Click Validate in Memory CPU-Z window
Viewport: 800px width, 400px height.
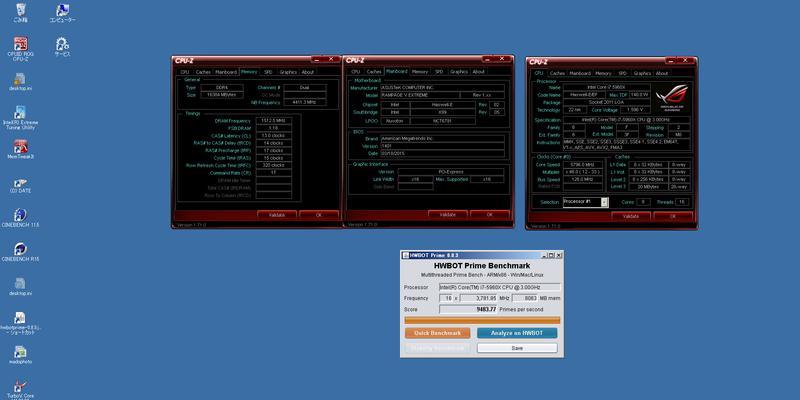click(277, 215)
